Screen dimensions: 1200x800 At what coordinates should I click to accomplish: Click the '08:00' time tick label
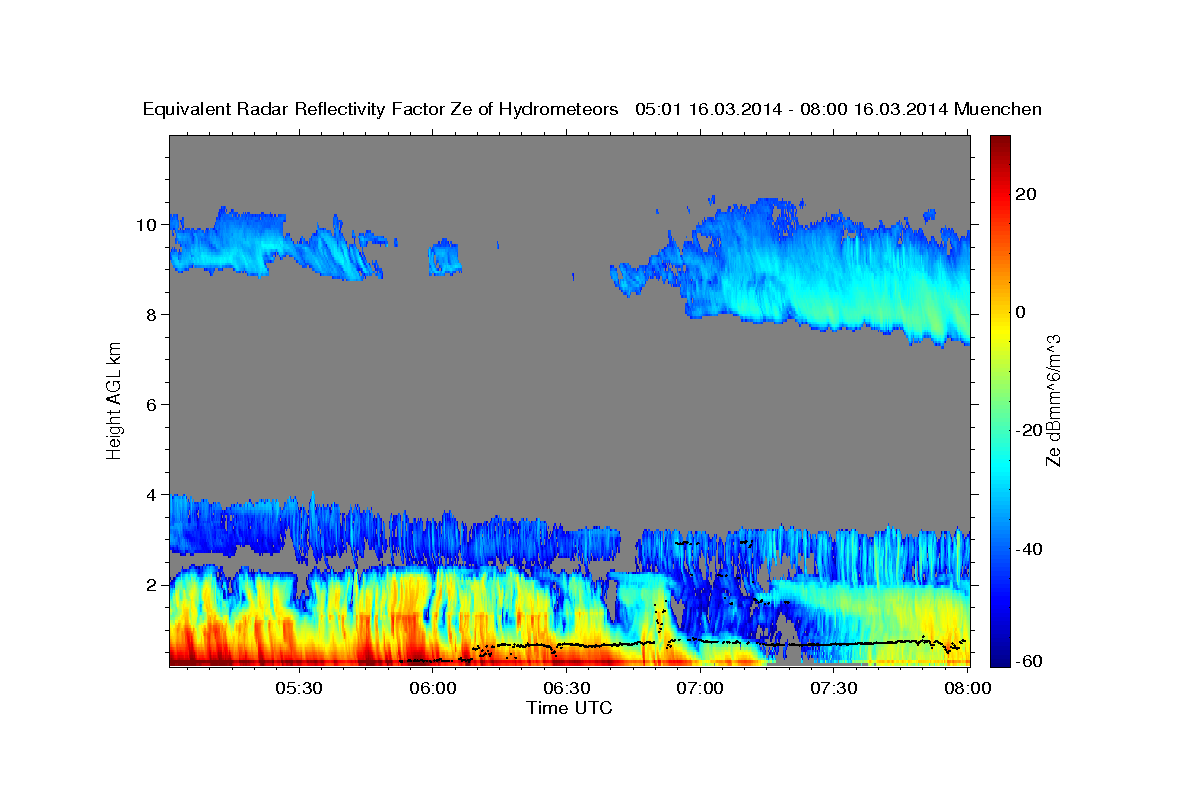(967, 689)
